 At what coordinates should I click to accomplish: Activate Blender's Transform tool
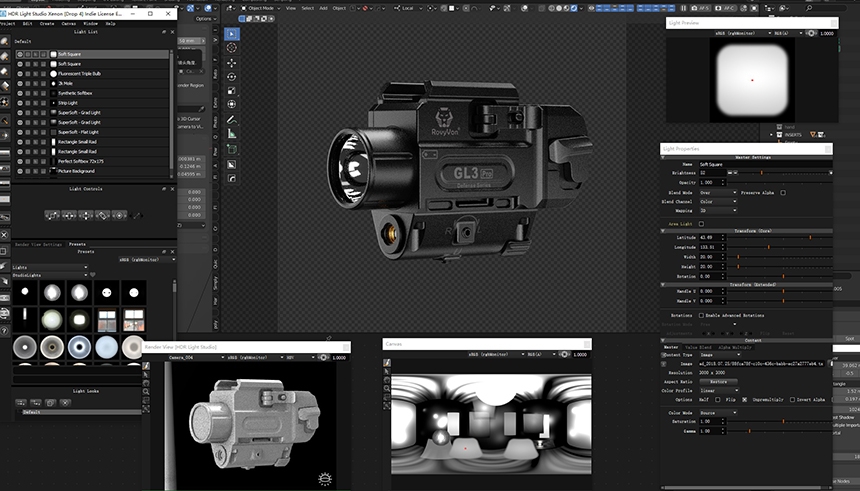click(231, 104)
